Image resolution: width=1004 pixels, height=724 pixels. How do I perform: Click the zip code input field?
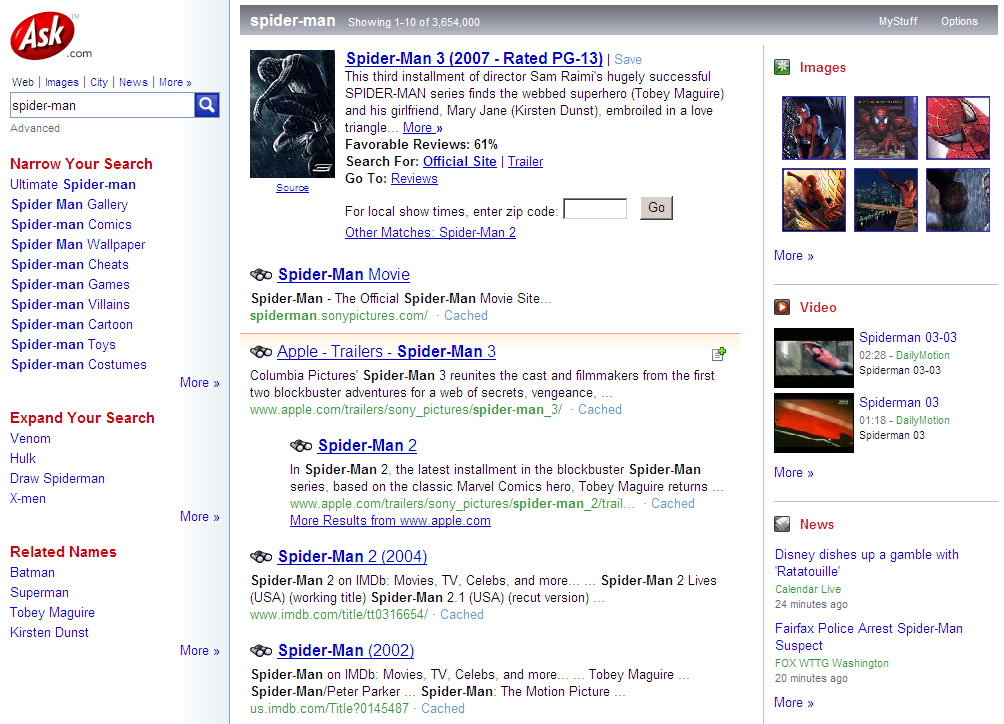(x=595, y=209)
